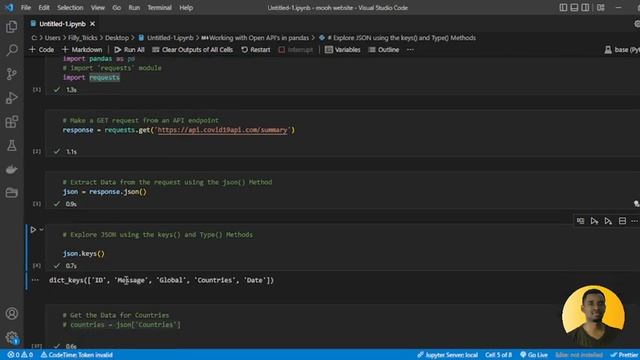Open the Edit menu
The image size is (640, 360).
44,7
